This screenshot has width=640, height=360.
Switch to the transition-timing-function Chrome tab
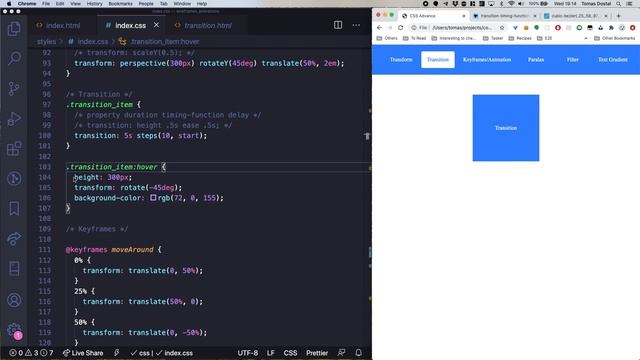505,16
